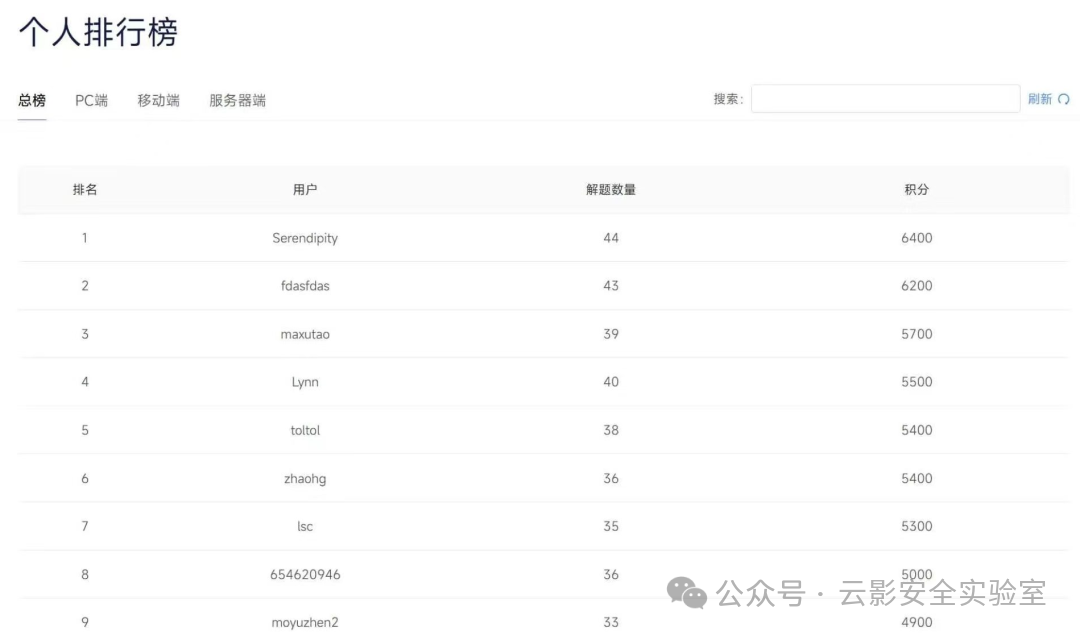The height and width of the screenshot is (636, 1080).
Task: Select the 移动端 tab
Action: click(158, 101)
